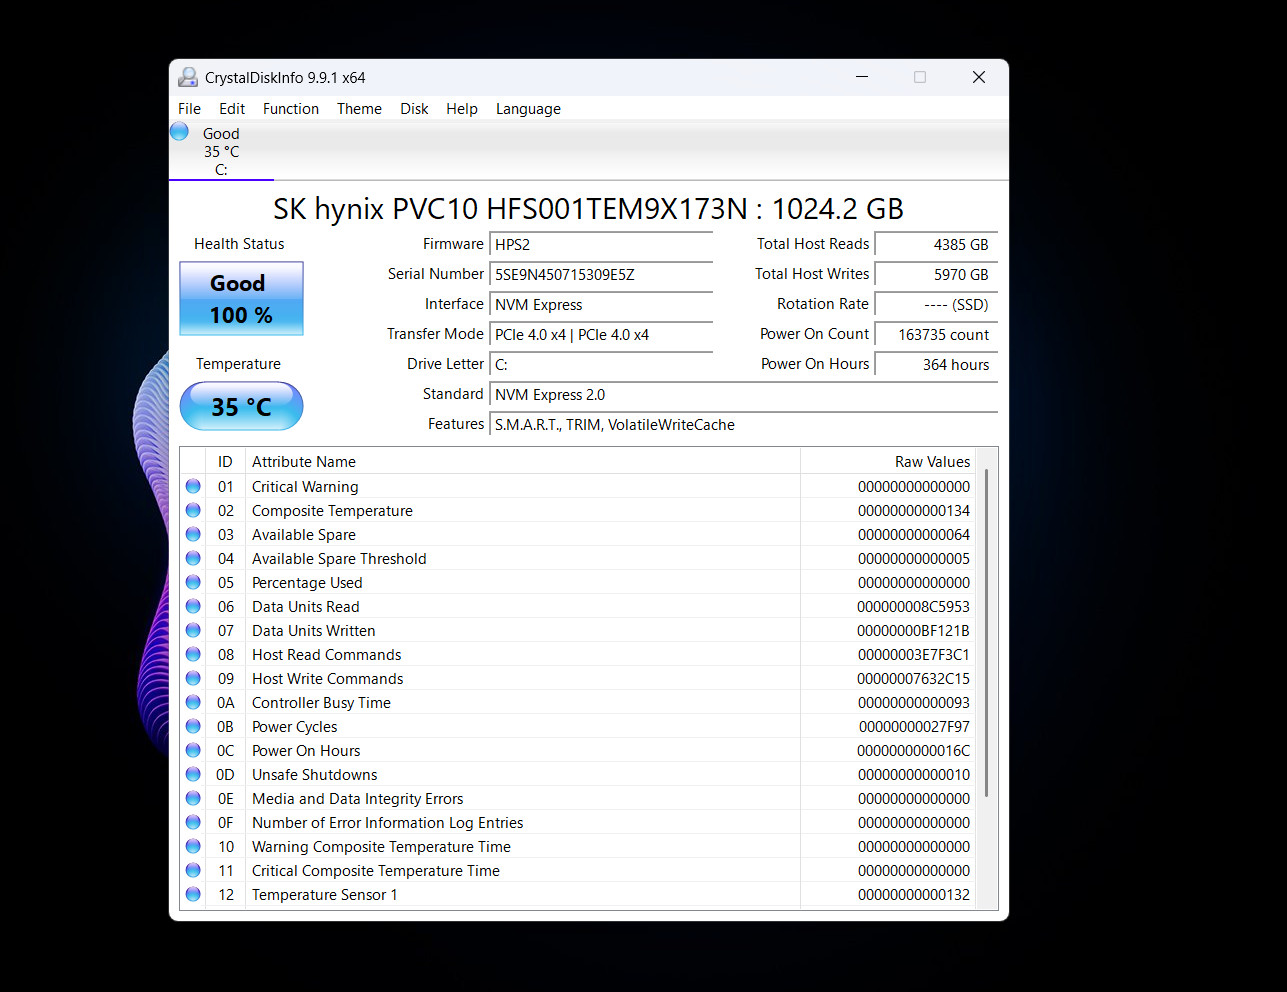Minimize the CrystalDiskInfo window
Screen dimensions: 1287x992
tap(862, 77)
